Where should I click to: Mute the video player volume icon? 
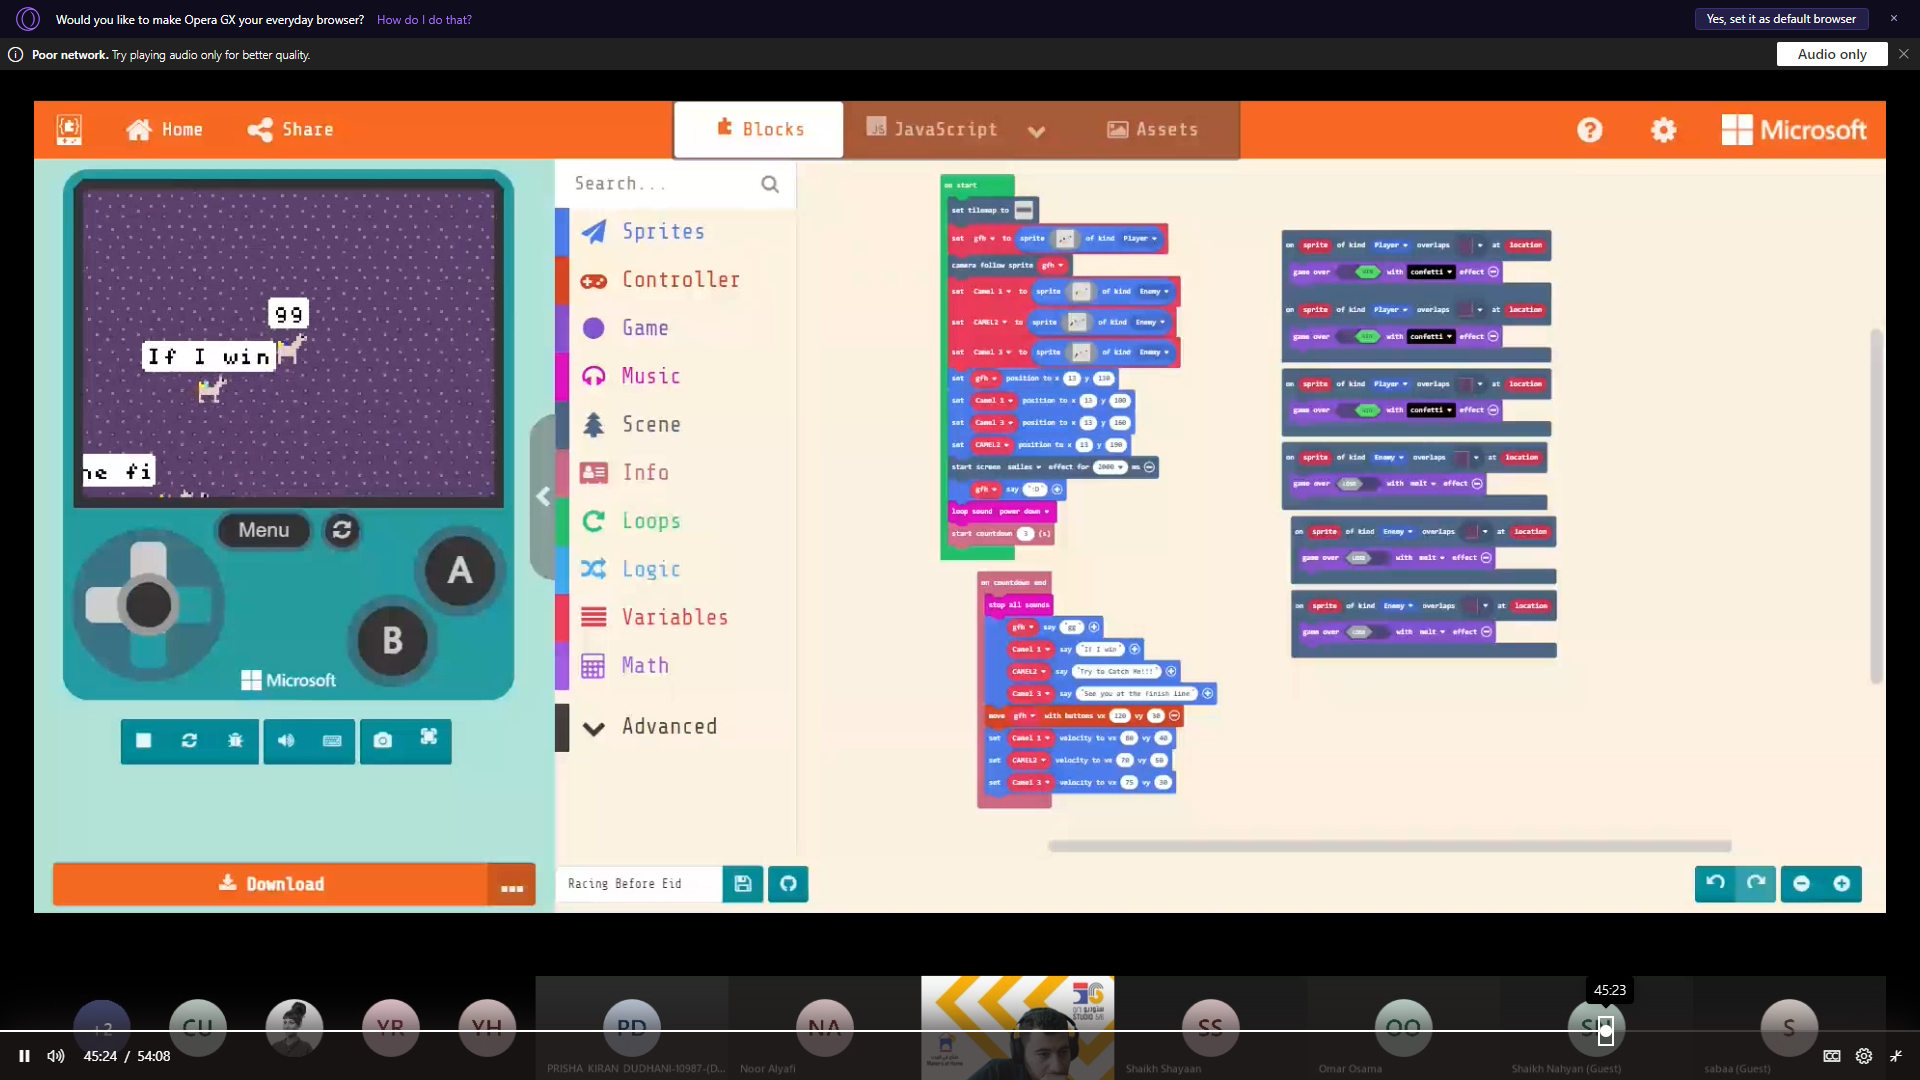click(x=56, y=1056)
